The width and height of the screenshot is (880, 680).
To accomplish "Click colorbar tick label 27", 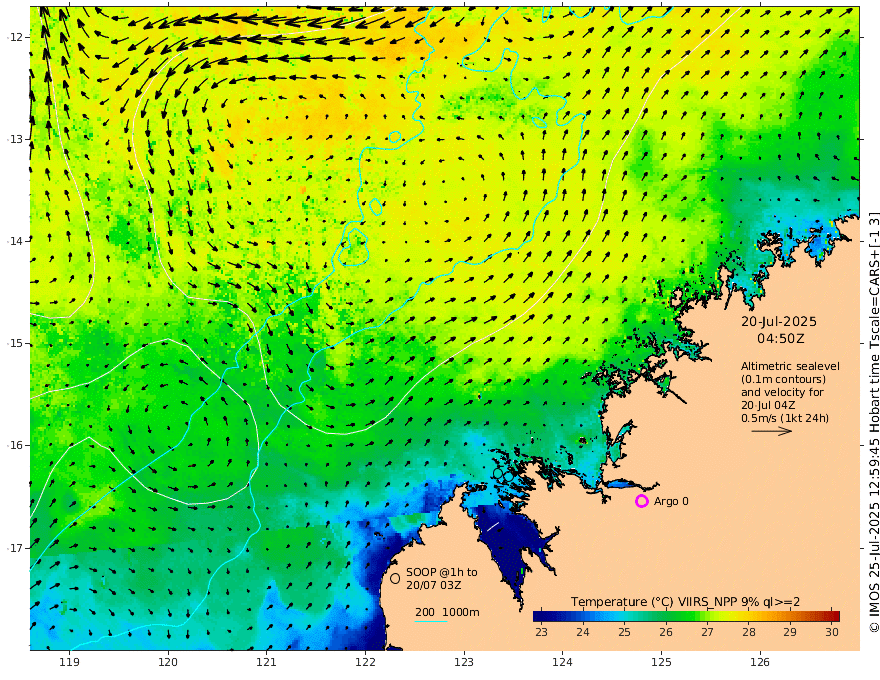I will [x=707, y=632].
